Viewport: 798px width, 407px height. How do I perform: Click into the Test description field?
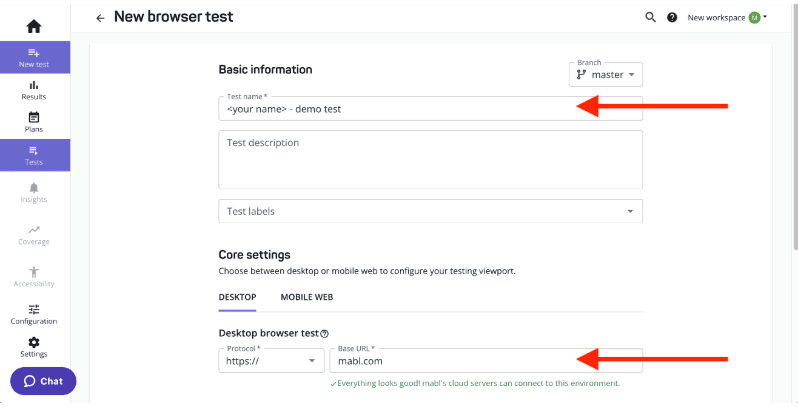coord(430,159)
